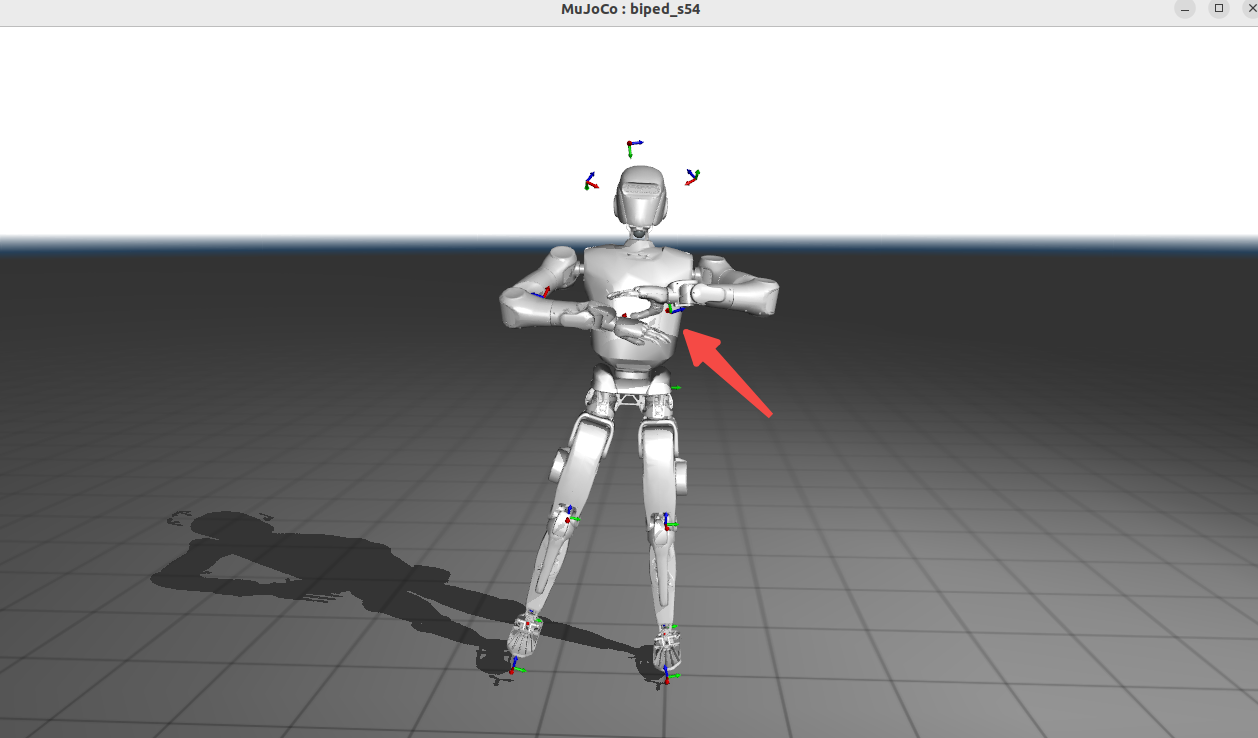Select the robot's shoulder on the screen-left side

pyautogui.click(x=561, y=263)
